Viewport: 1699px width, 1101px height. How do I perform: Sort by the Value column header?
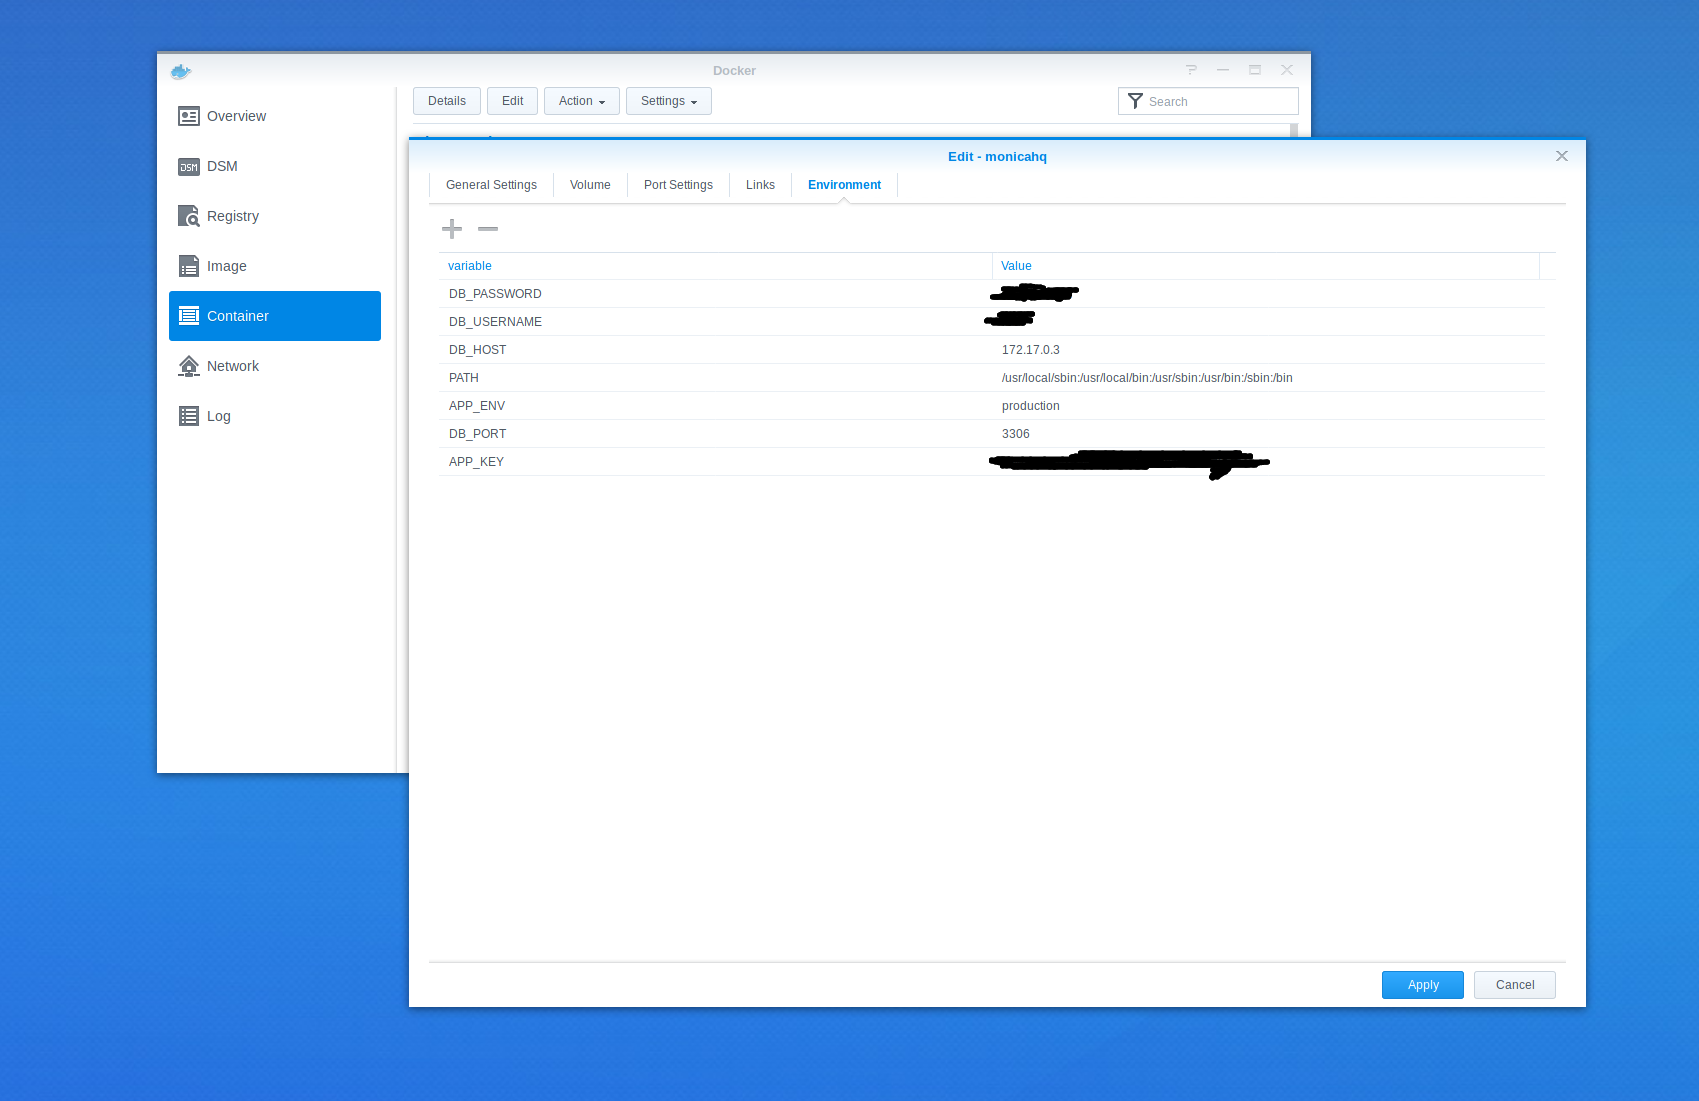click(1265, 266)
